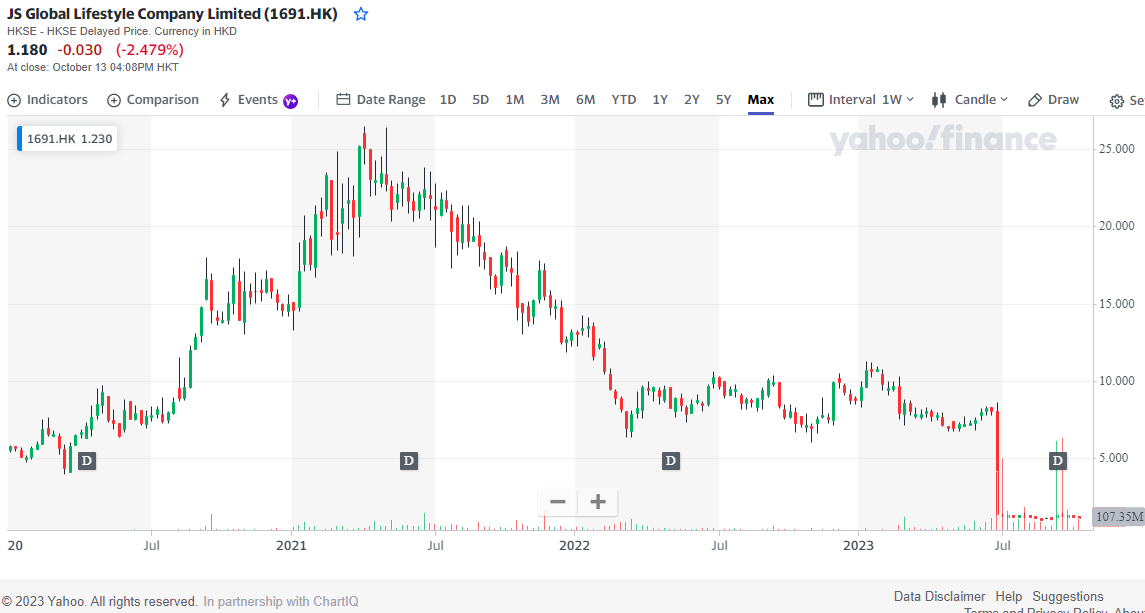Zoom in with the plus button
Viewport: 1145px width, 613px height.
[x=598, y=502]
